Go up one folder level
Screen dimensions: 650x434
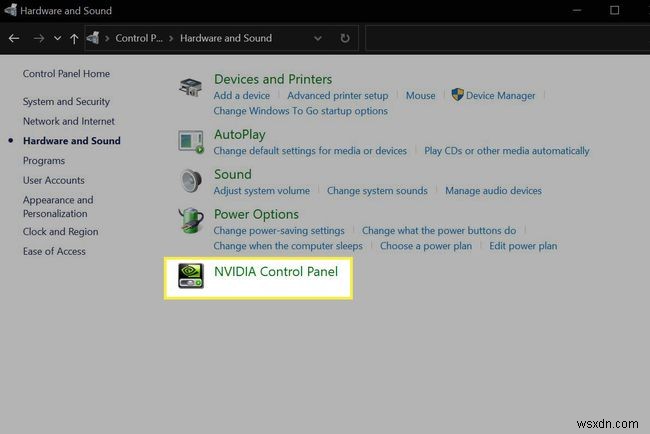(x=75, y=38)
